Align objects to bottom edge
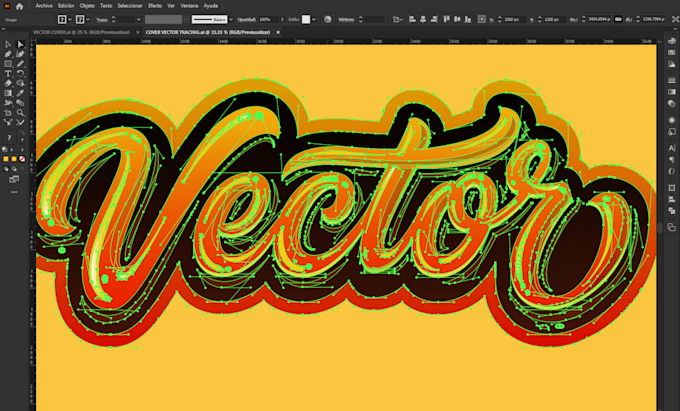The image size is (680, 411). pos(468,20)
